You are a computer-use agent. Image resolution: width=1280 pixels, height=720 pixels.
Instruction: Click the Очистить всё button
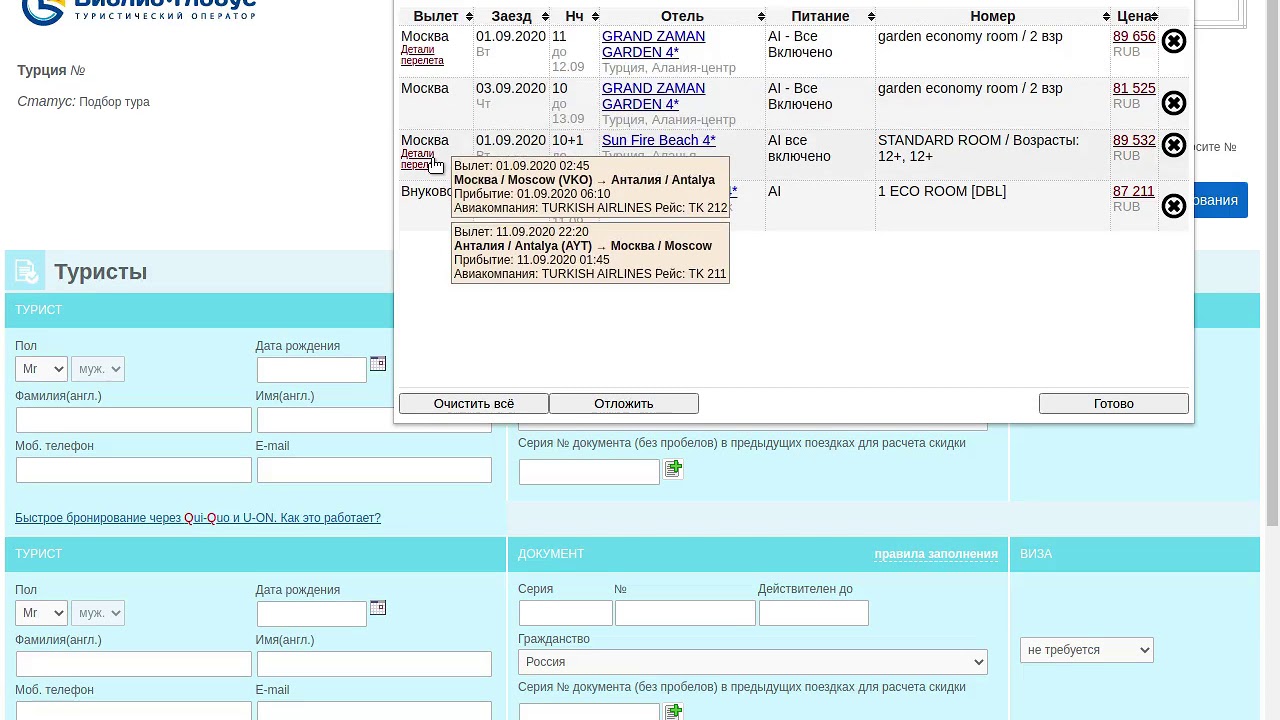click(x=474, y=403)
